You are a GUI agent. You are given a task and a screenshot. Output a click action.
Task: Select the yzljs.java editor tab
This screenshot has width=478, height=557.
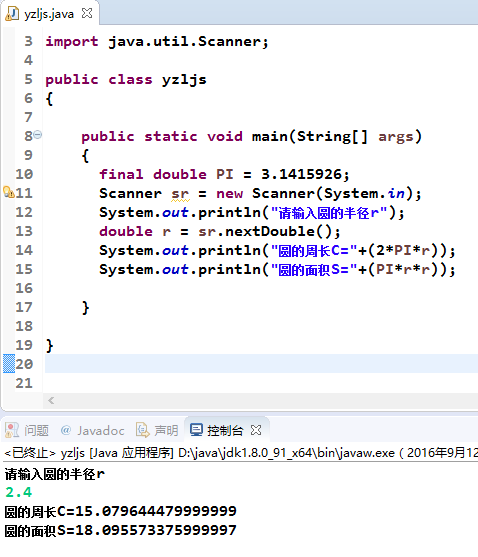pos(49,14)
